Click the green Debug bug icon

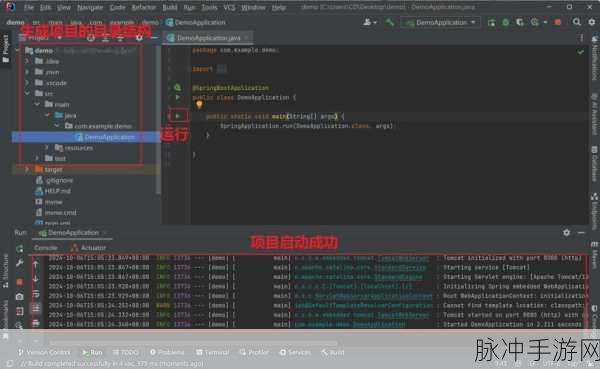click(x=505, y=23)
